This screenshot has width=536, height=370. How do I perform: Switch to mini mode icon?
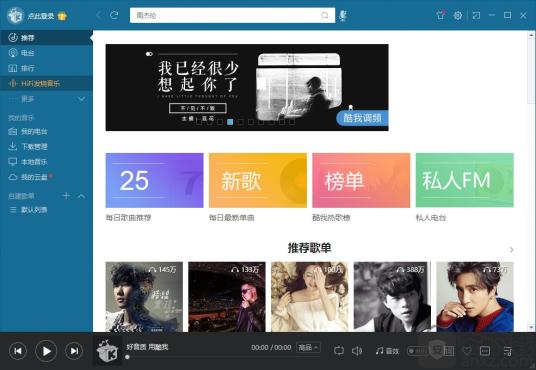[476, 15]
